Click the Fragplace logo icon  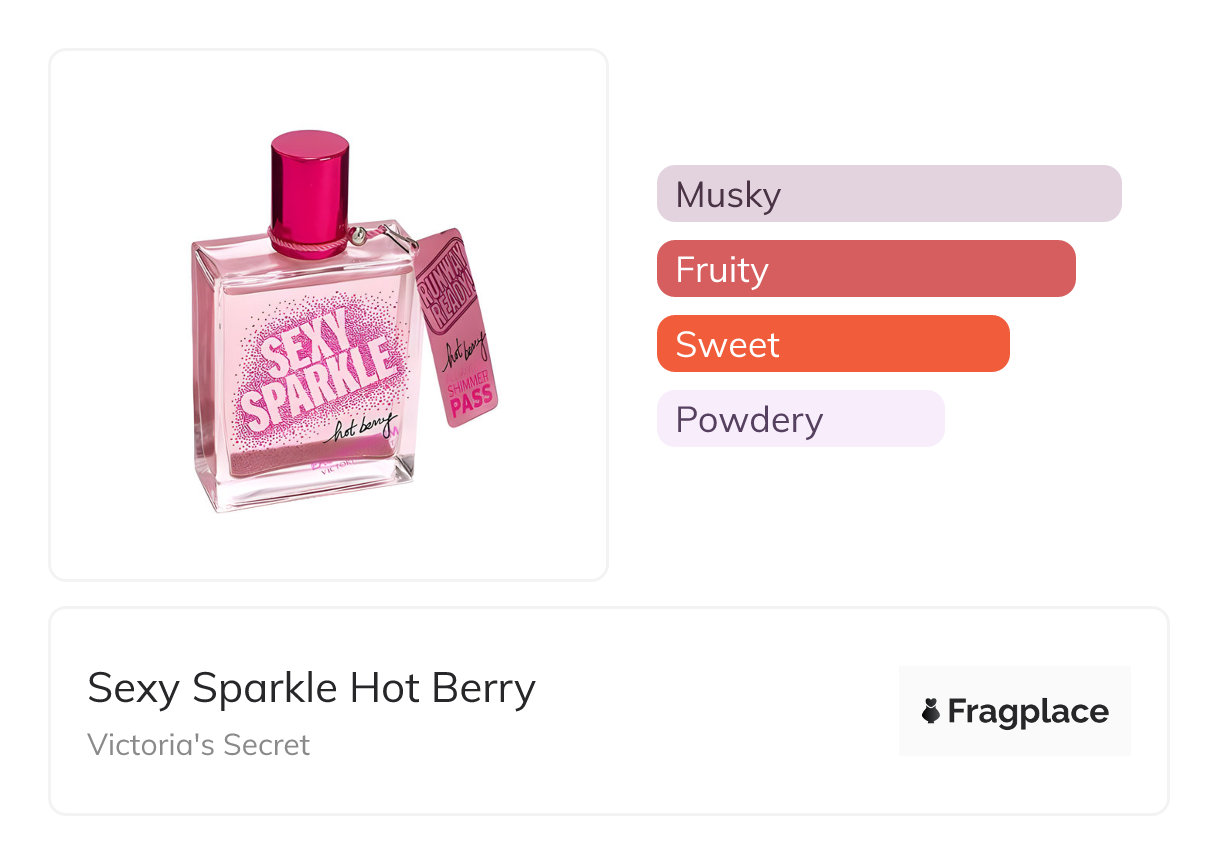pos(931,711)
